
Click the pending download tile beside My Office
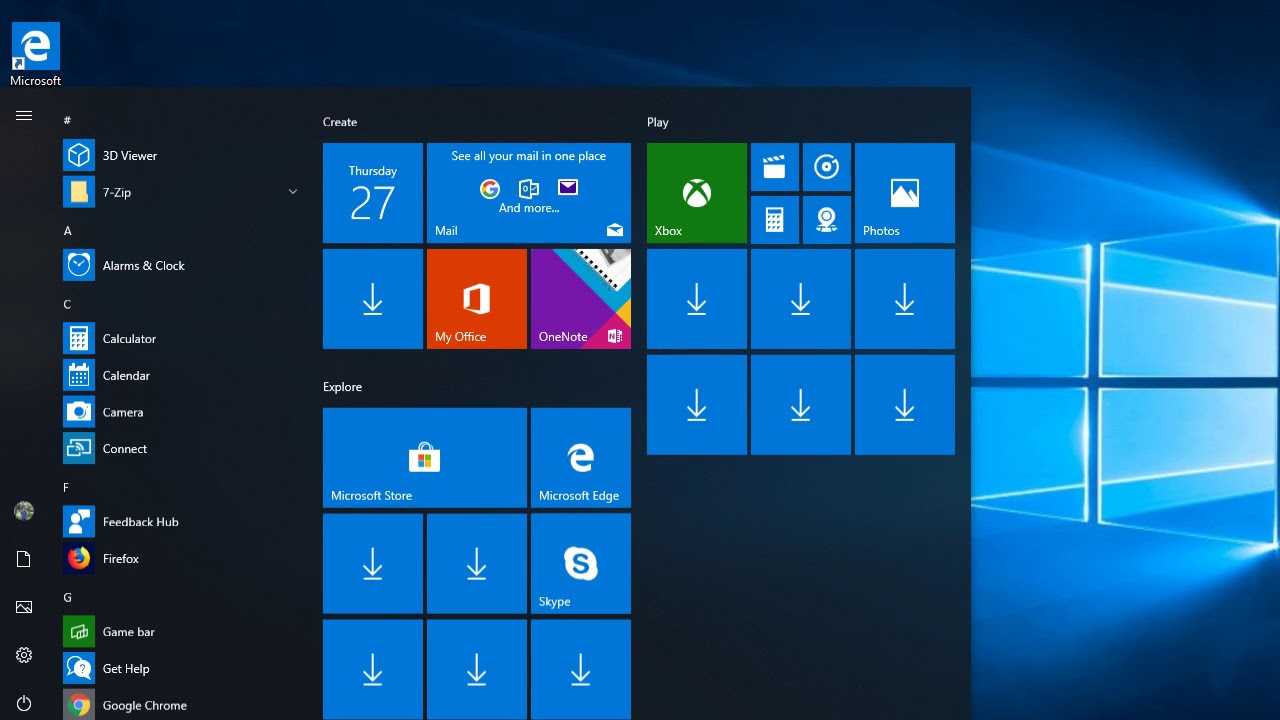point(373,299)
